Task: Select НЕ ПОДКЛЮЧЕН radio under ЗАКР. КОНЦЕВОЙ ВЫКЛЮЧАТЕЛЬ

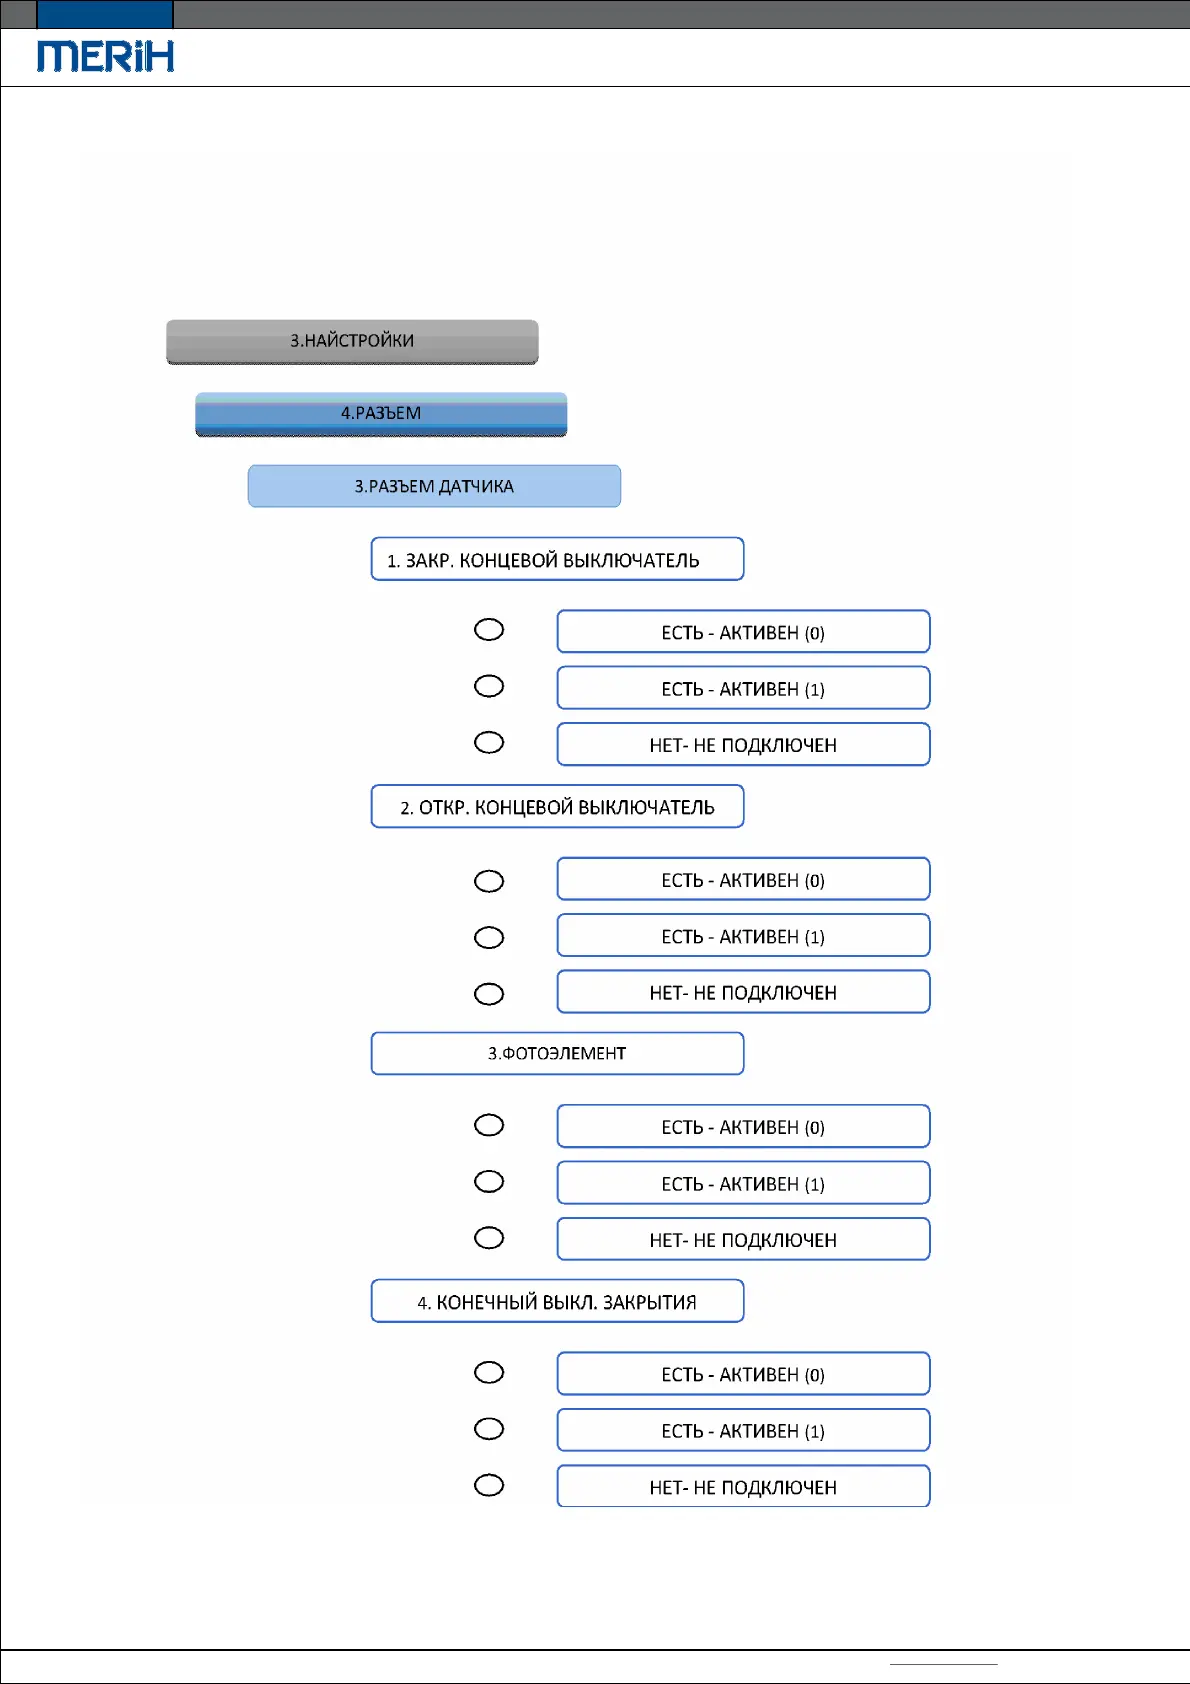Action: [489, 743]
